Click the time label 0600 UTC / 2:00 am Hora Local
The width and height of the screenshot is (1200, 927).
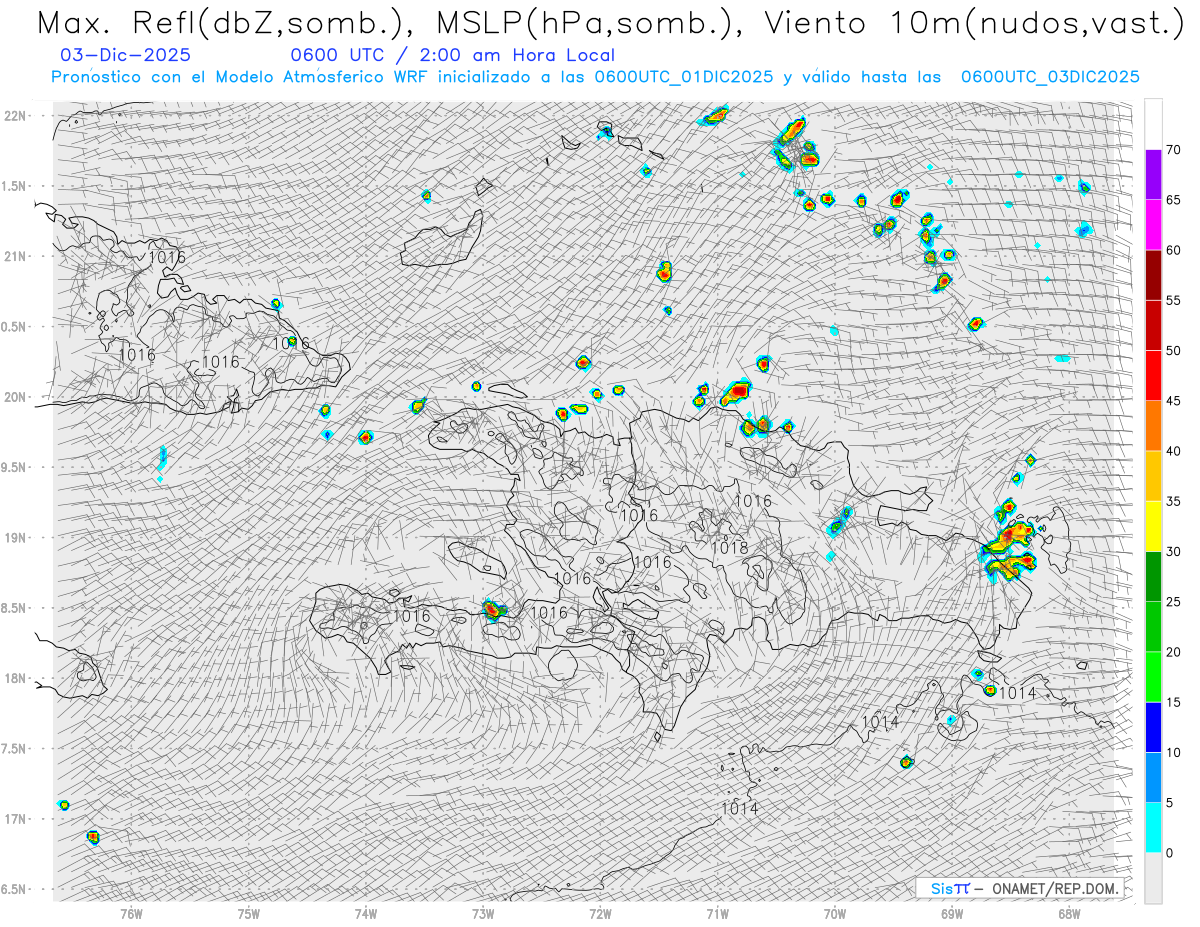452,56
